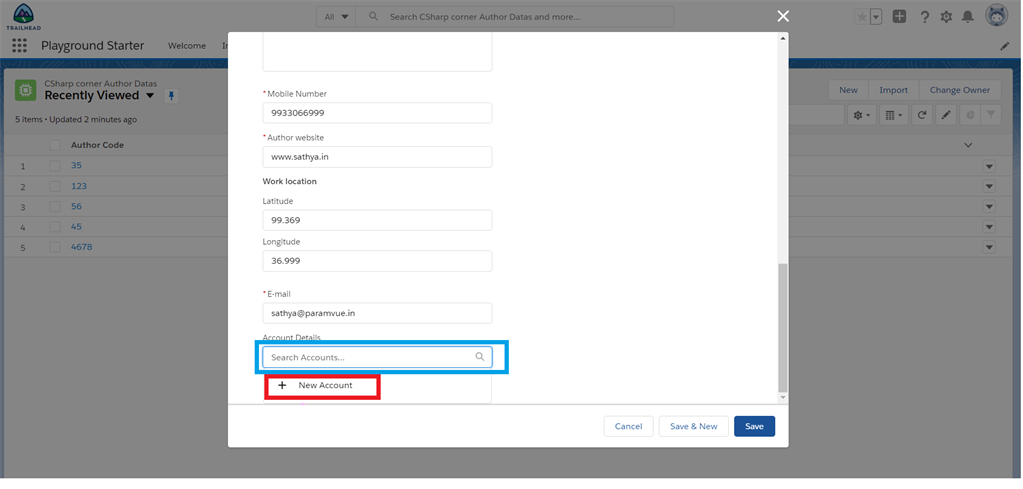The width and height of the screenshot is (1023, 489).
Task: Open row actions for the fourth record
Action: [x=989, y=228]
